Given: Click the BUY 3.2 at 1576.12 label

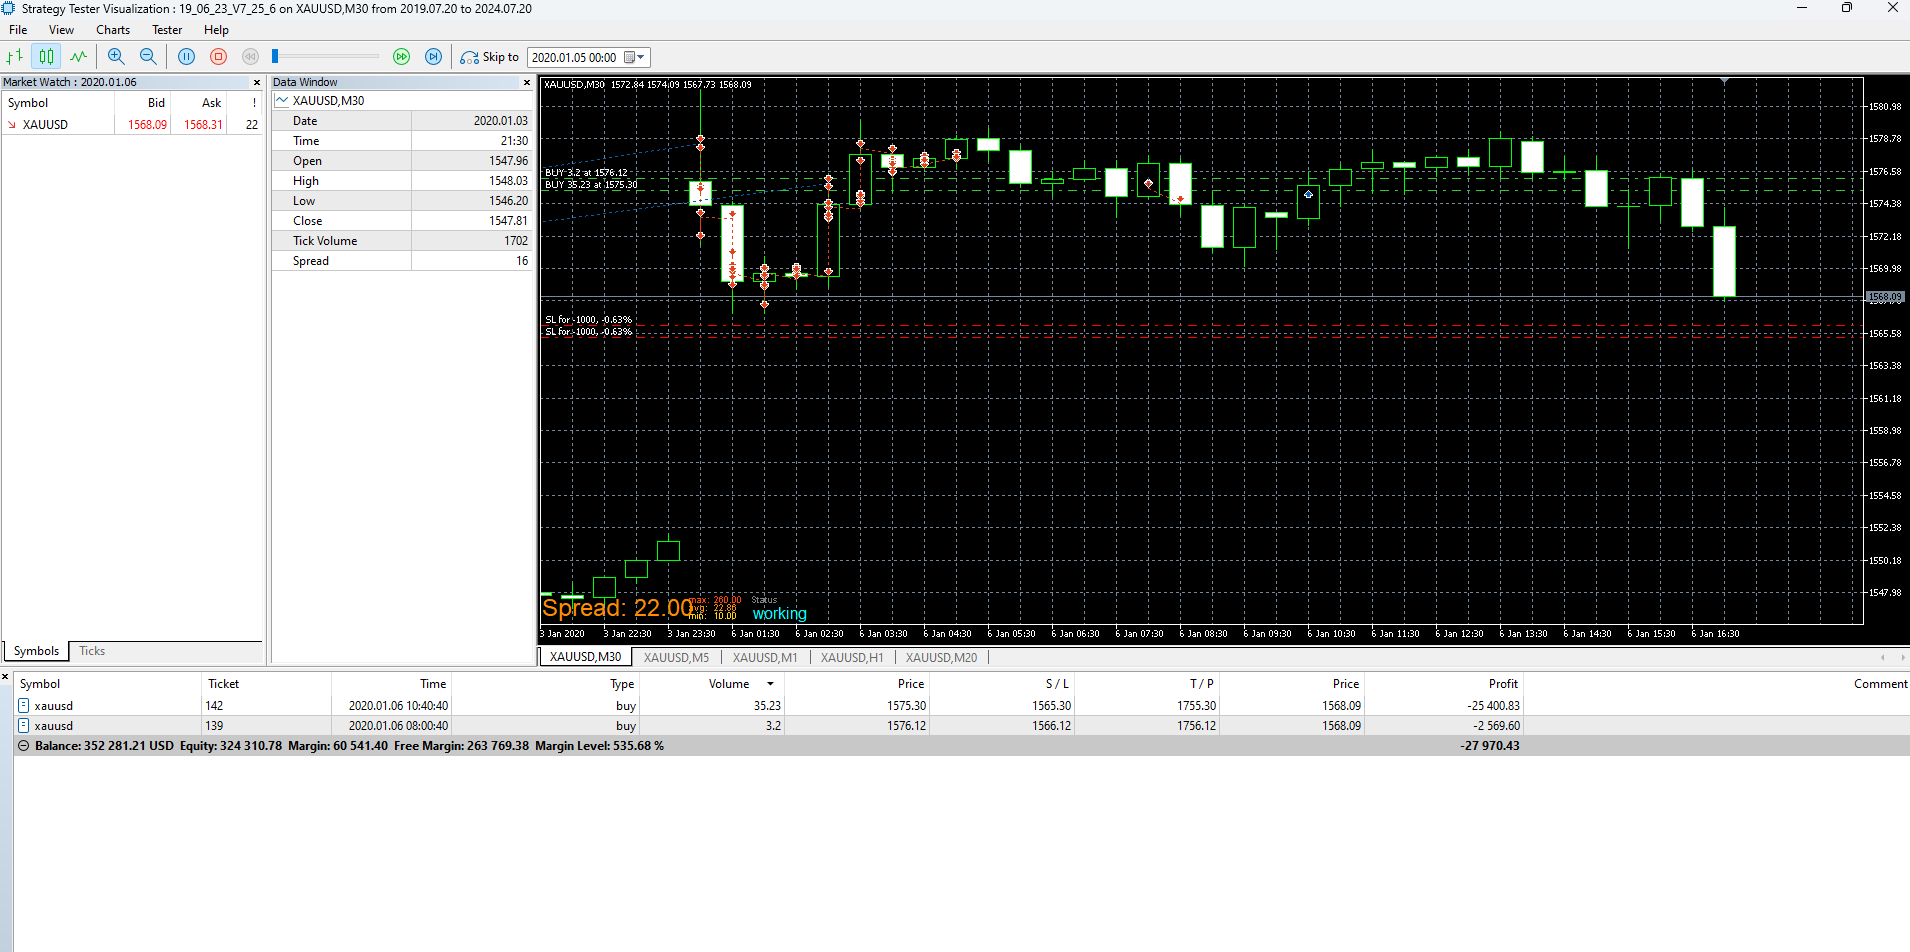Looking at the screenshot, I should click(586, 173).
